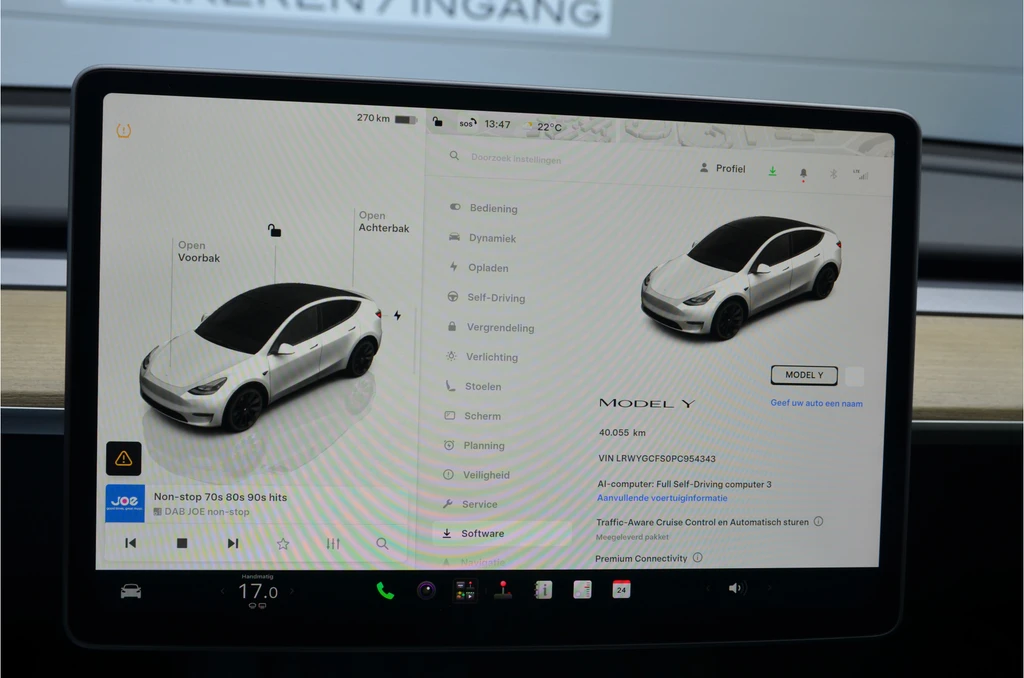
Task: Toggle the door lock icon above car
Action: point(274,230)
